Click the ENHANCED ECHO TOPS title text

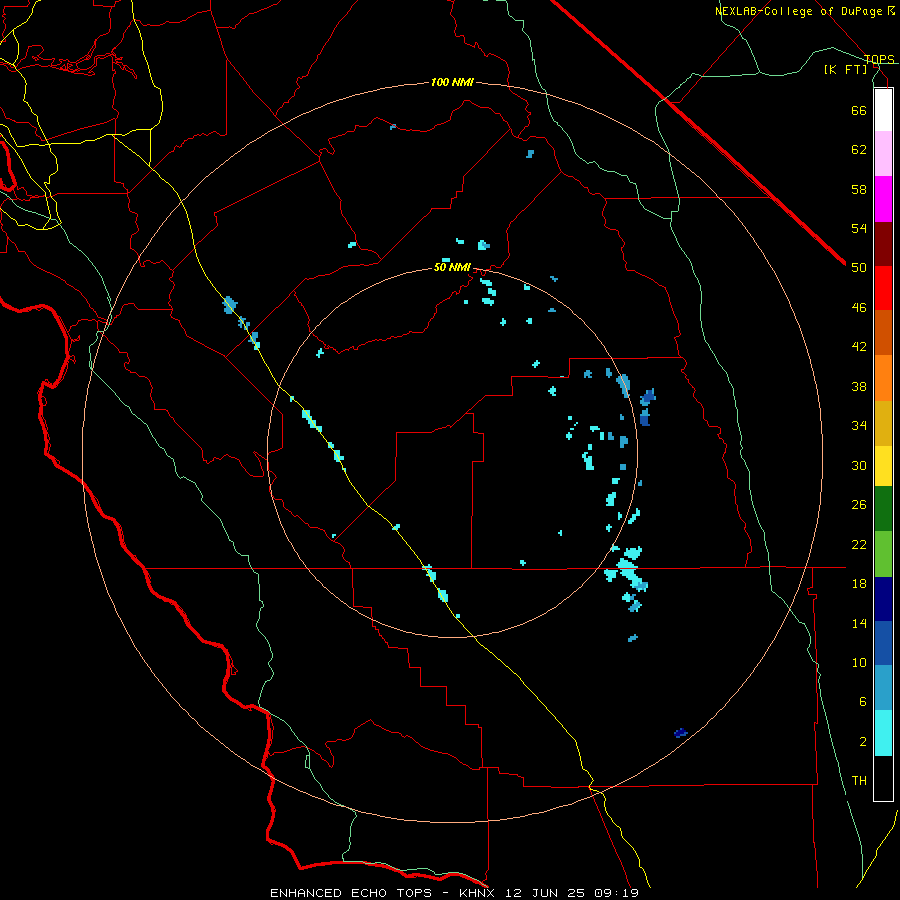[x=351, y=893]
